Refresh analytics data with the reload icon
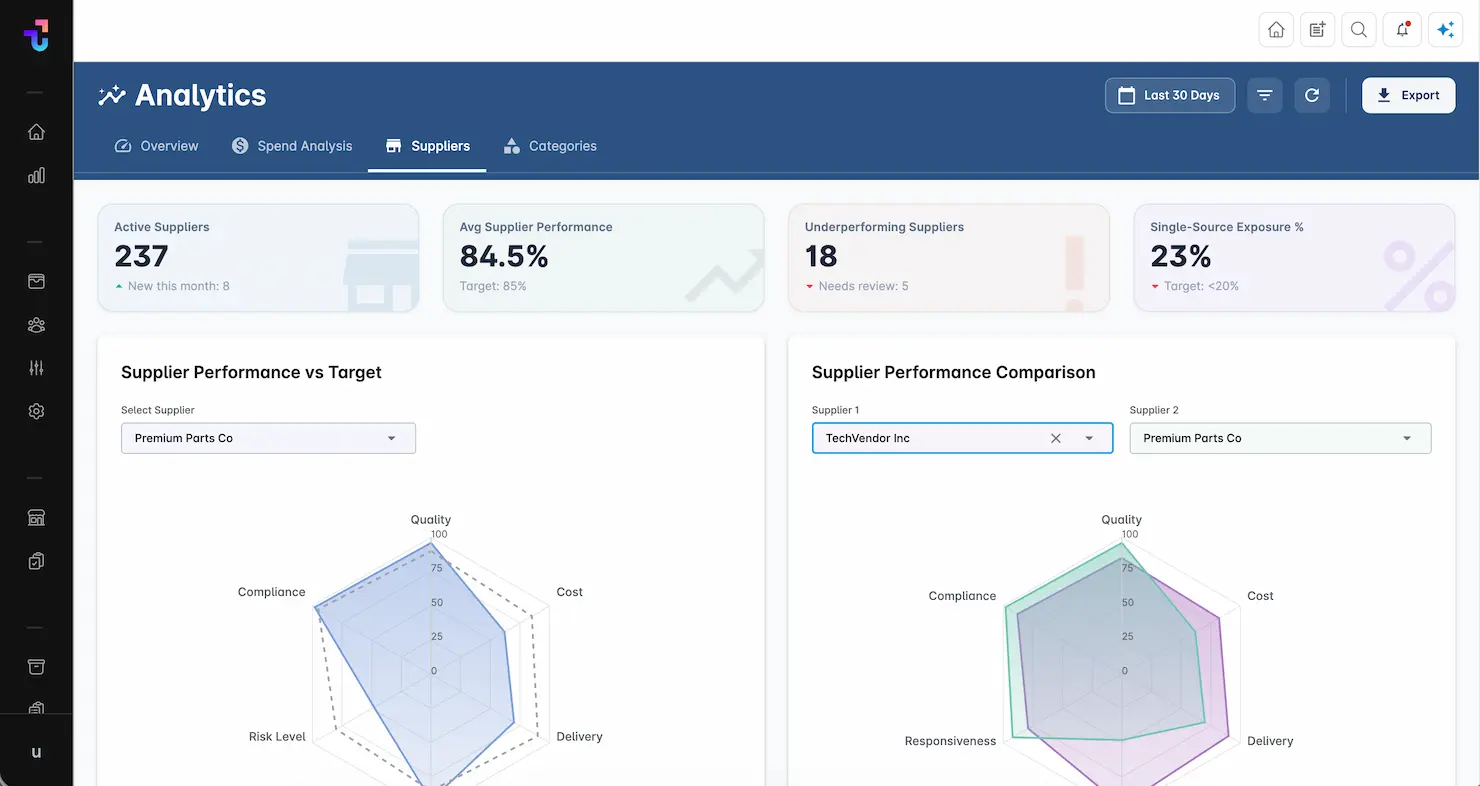Image resolution: width=1480 pixels, height=786 pixels. coord(1312,96)
